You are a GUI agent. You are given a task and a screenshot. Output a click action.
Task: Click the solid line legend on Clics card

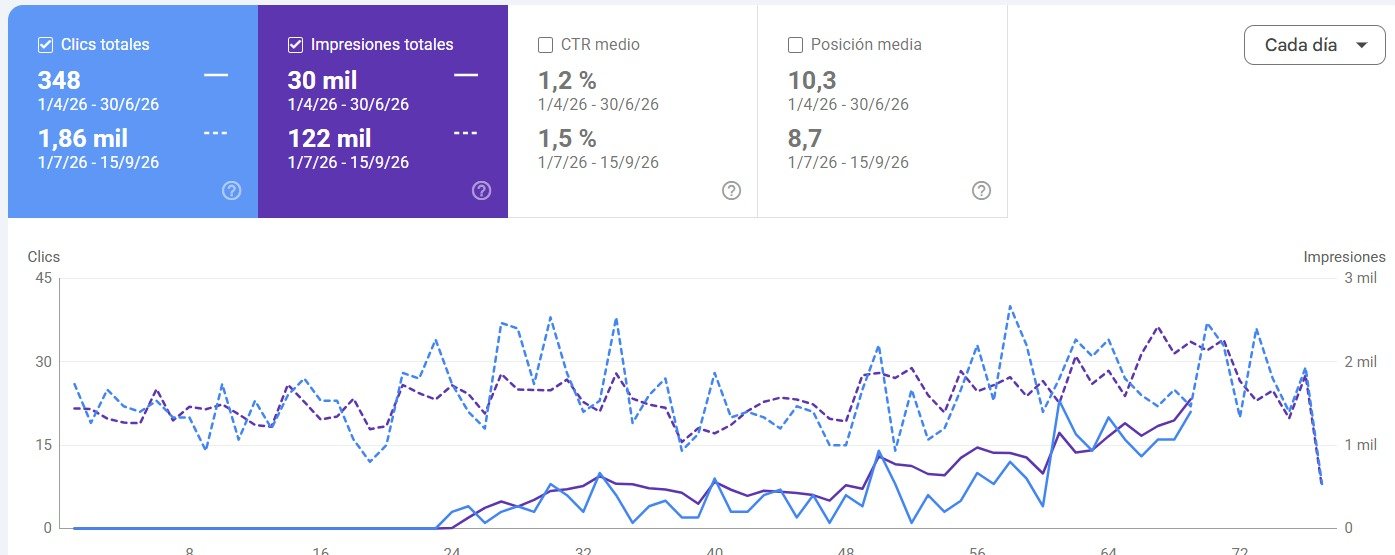tap(216, 75)
